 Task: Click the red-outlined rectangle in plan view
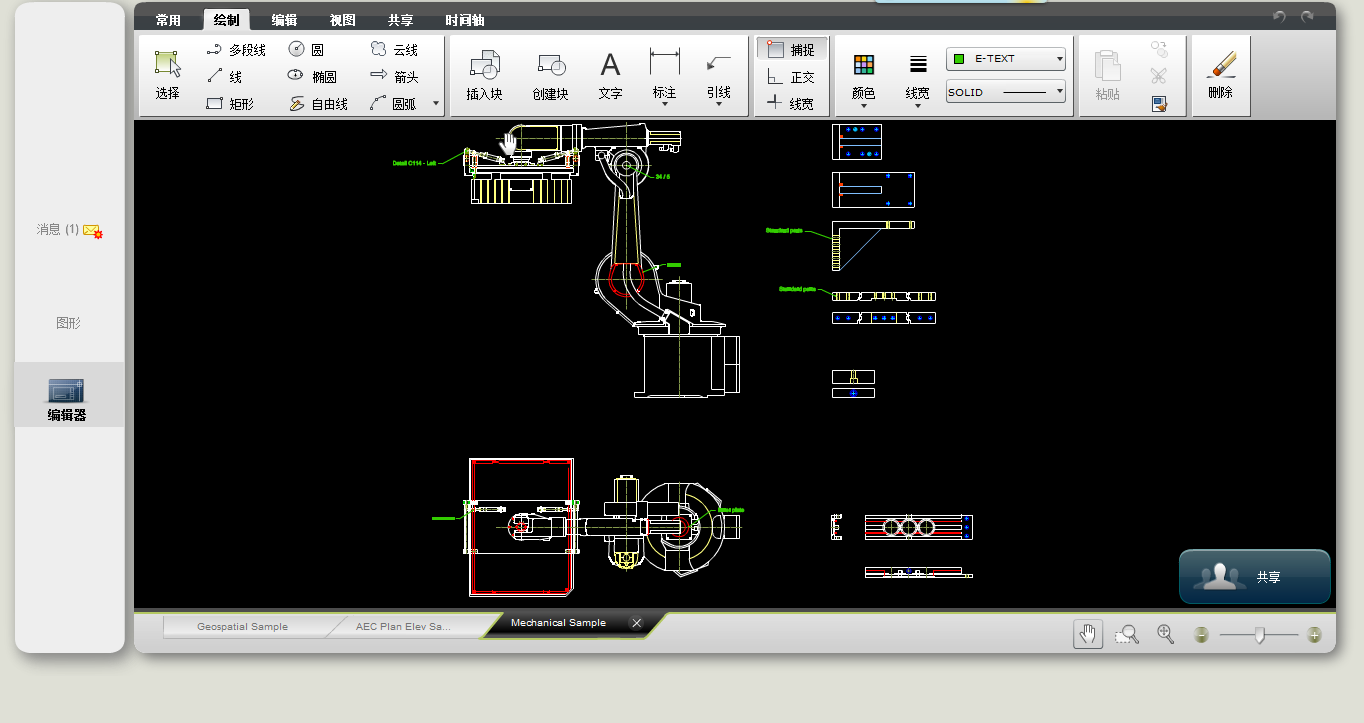[521, 527]
